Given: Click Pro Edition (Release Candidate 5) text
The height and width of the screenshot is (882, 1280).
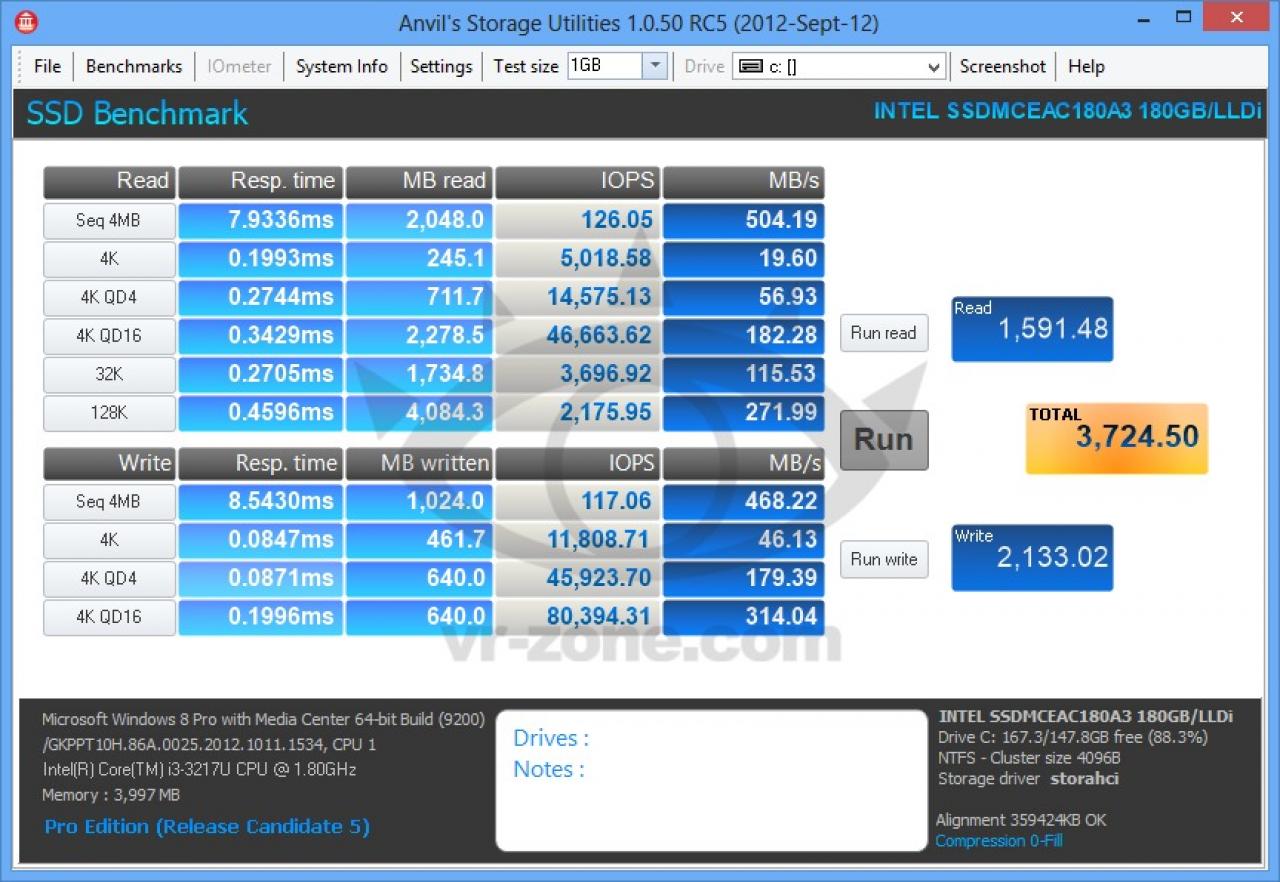Looking at the screenshot, I should point(207,827).
